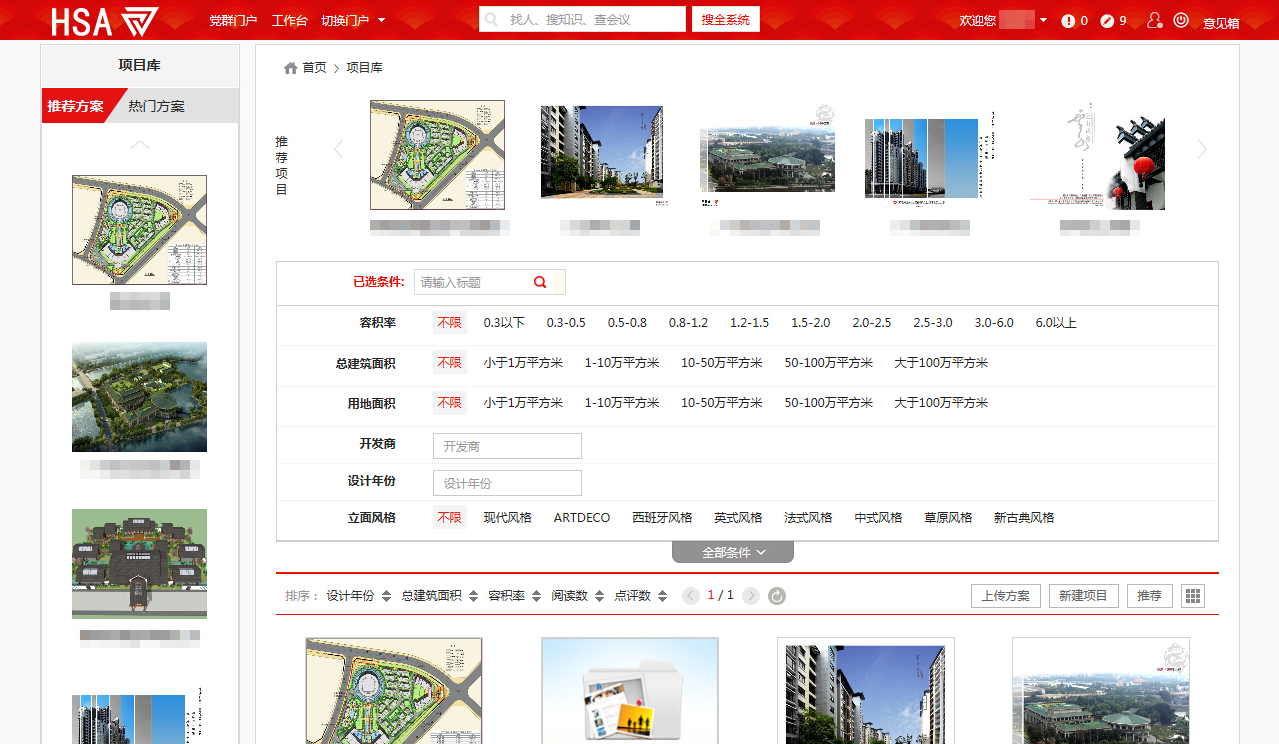The image size is (1279, 744).
Task: Open folder placeholder thumbnail in results
Action: (x=630, y=691)
